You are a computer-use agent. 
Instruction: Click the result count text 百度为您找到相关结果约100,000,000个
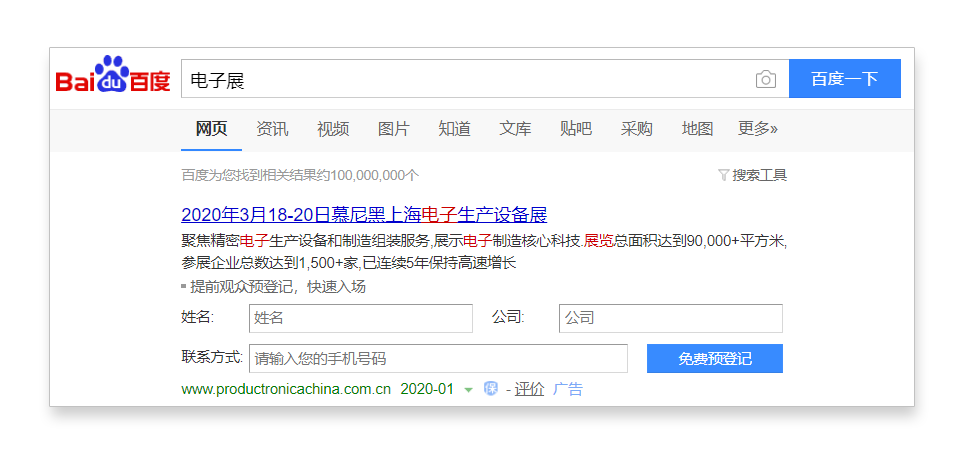pos(300,175)
